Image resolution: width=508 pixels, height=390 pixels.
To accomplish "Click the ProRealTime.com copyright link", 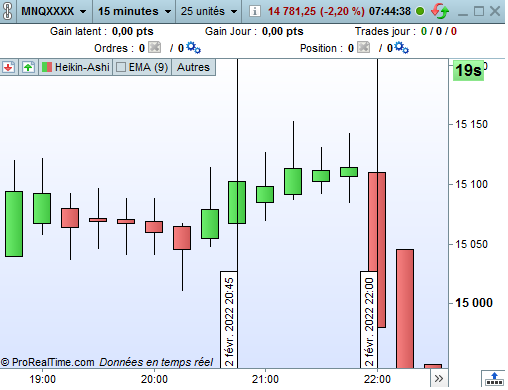I will [48, 362].
